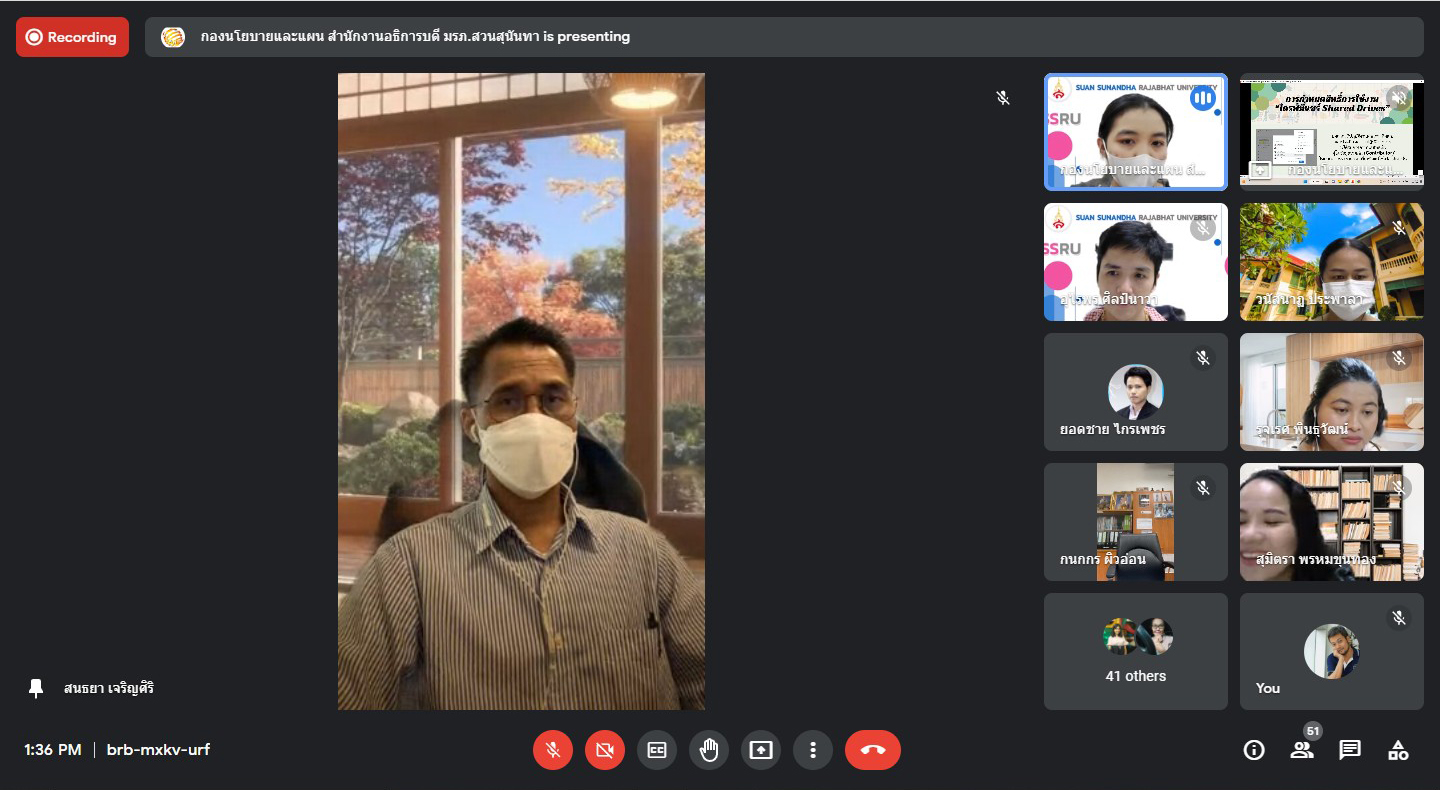
Task: Unmute the microphone in the bottom bar
Action: pos(553,750)
